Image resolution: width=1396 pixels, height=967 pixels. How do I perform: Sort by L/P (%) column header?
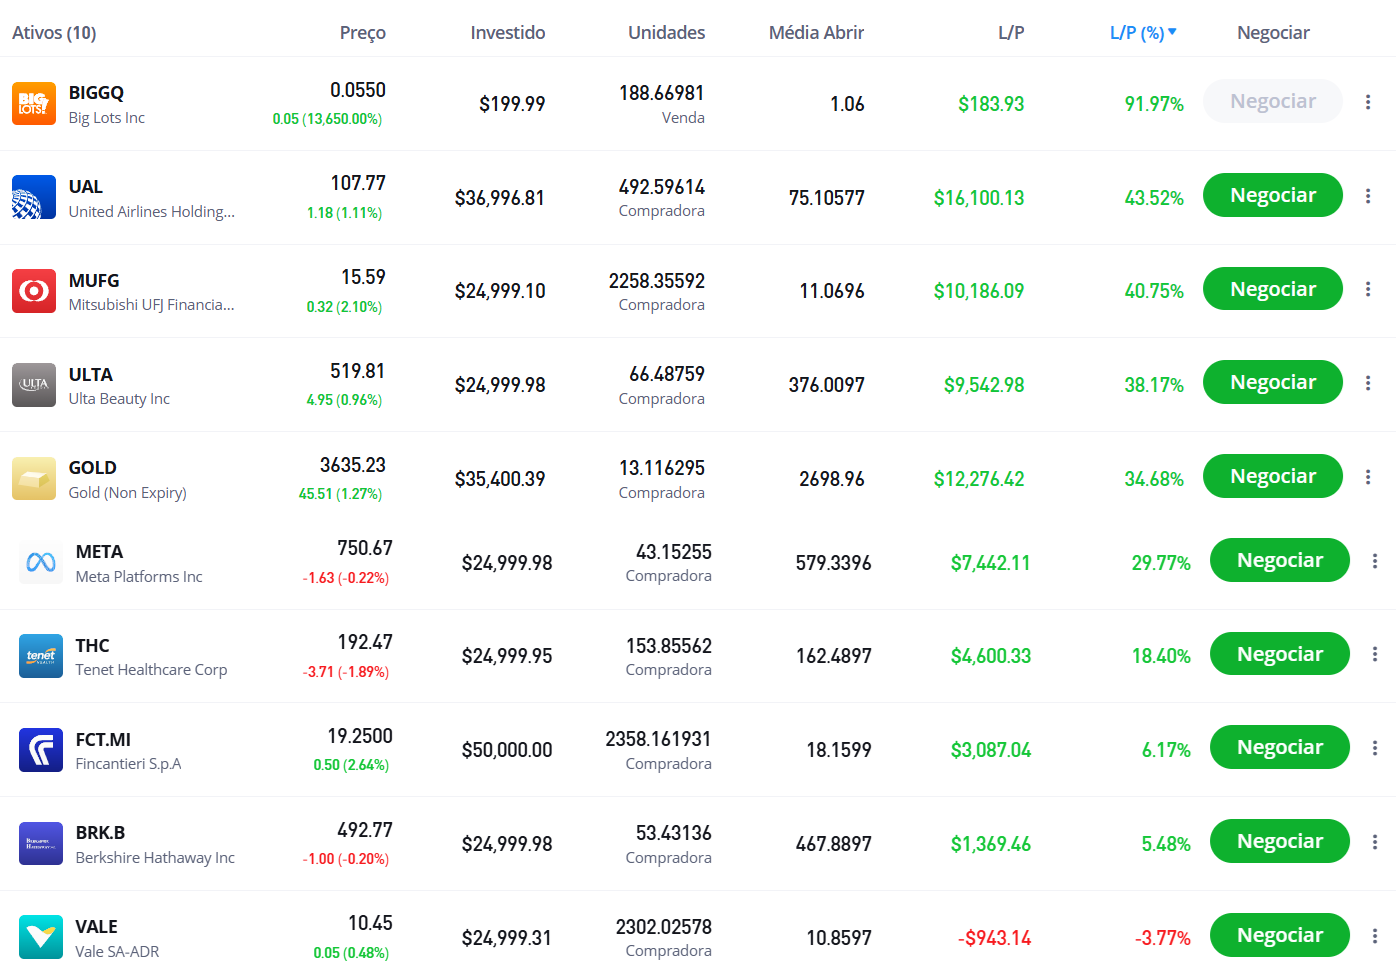(x=1143, y=33)
